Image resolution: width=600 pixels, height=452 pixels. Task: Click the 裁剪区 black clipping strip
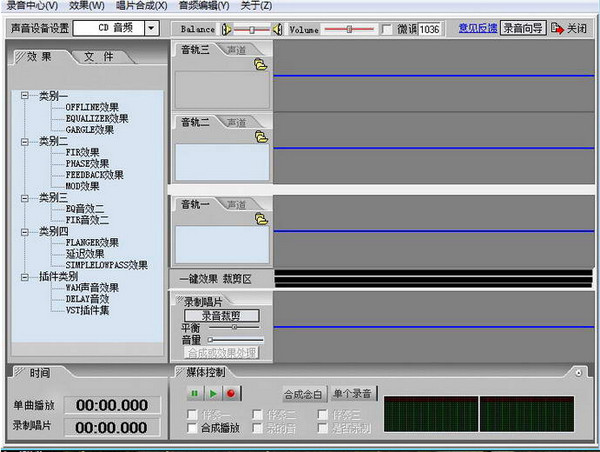click(x=433, y=278)
